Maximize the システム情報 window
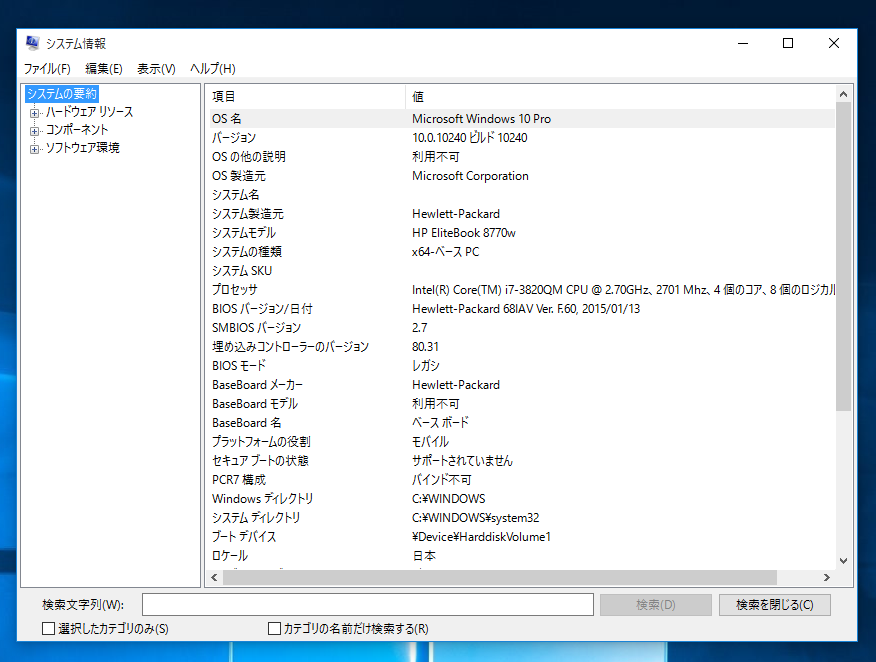Screen dimensions: 876x662 (788, 43)
